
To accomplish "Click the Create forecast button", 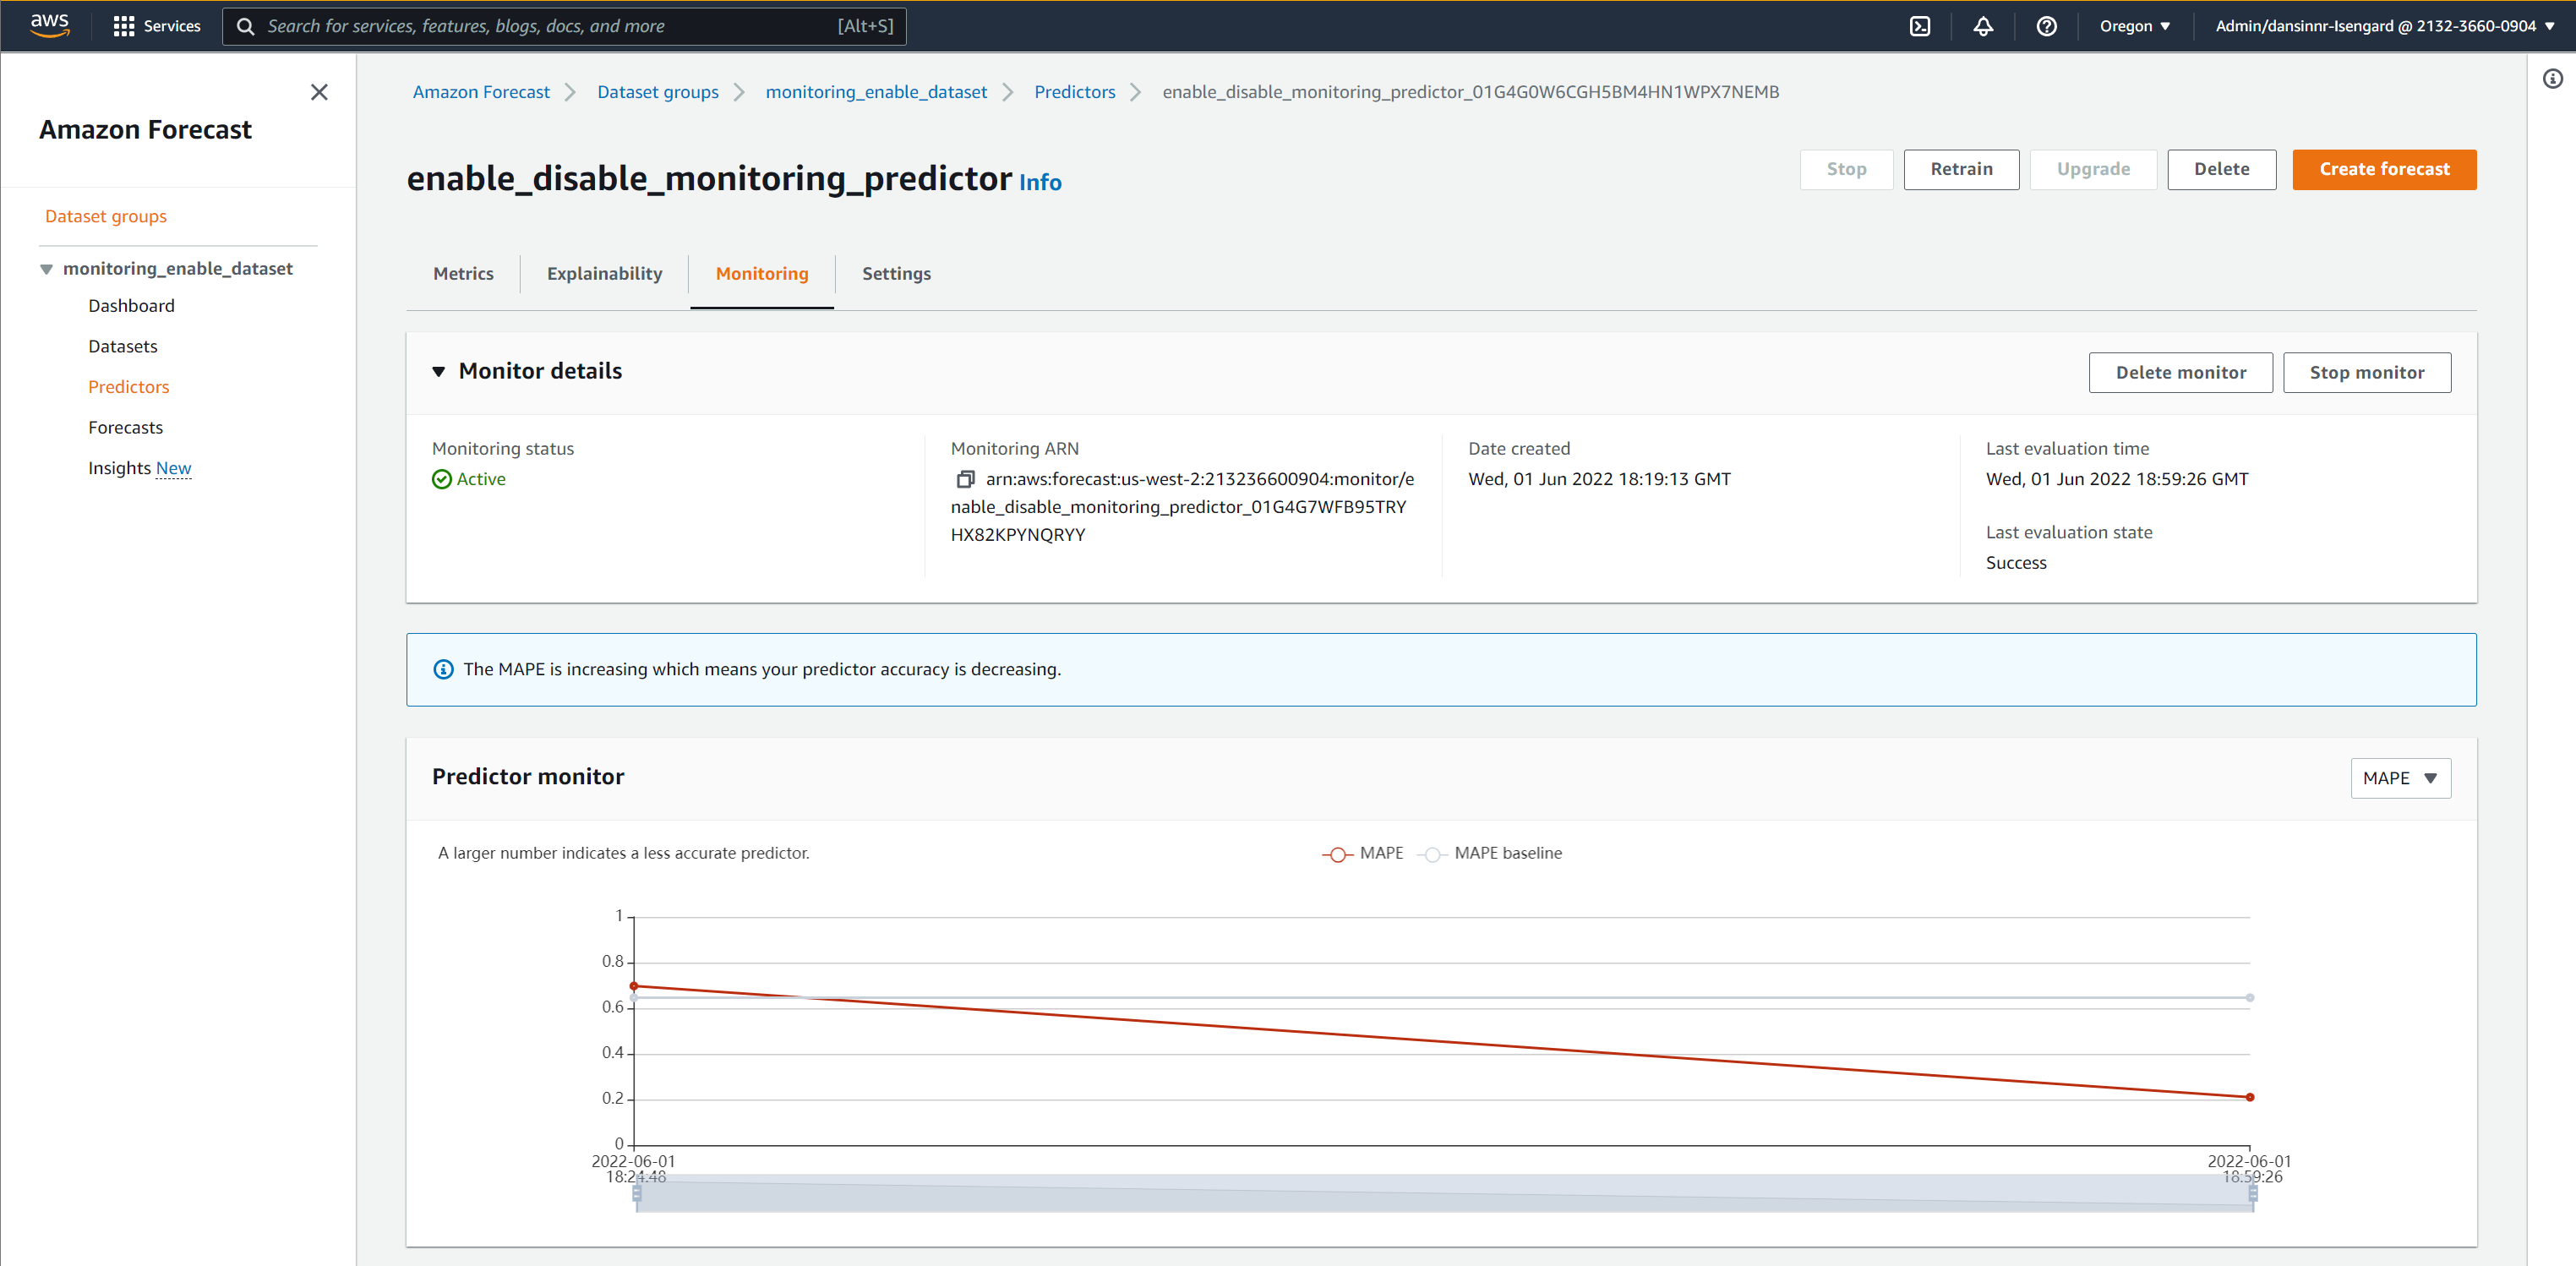I will [2383, 169].
